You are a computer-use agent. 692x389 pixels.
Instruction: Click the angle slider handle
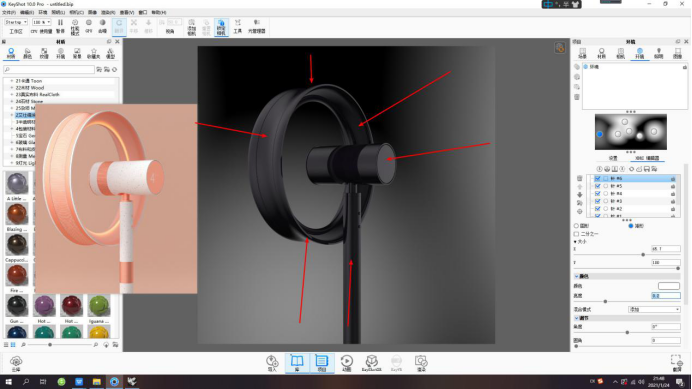click(627, 332)
